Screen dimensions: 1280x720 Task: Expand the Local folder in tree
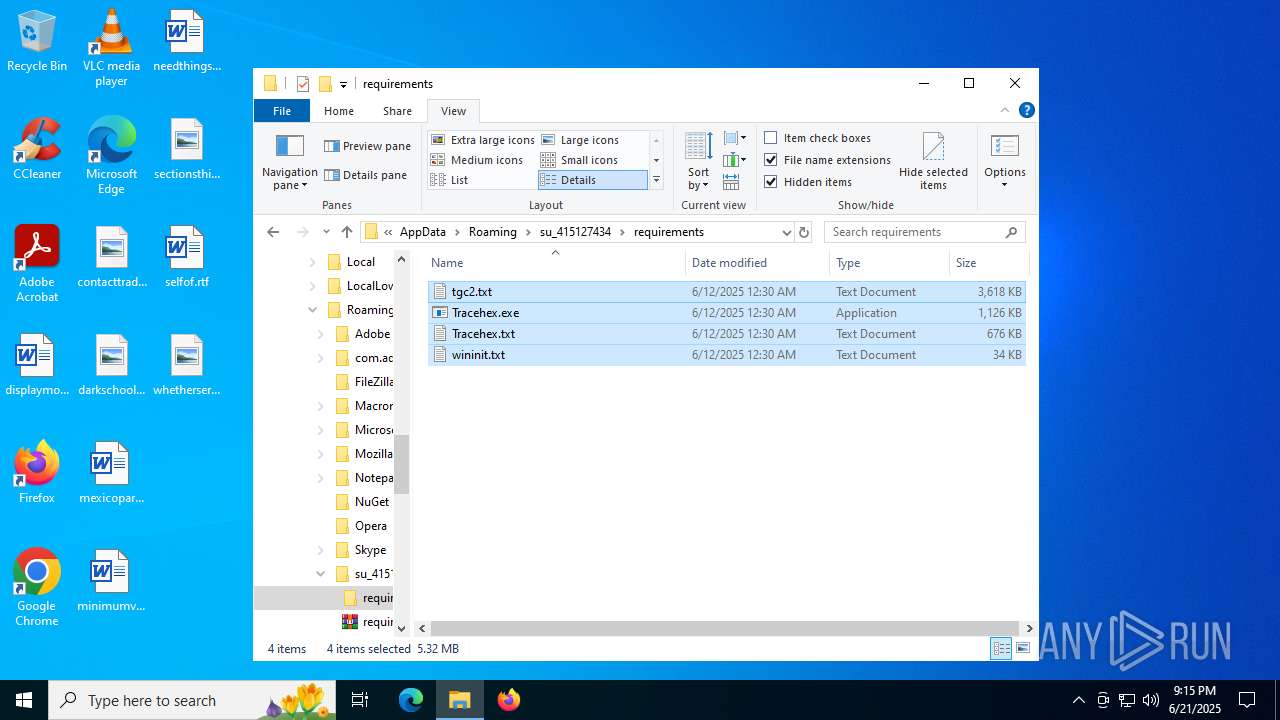click(313, 262)
